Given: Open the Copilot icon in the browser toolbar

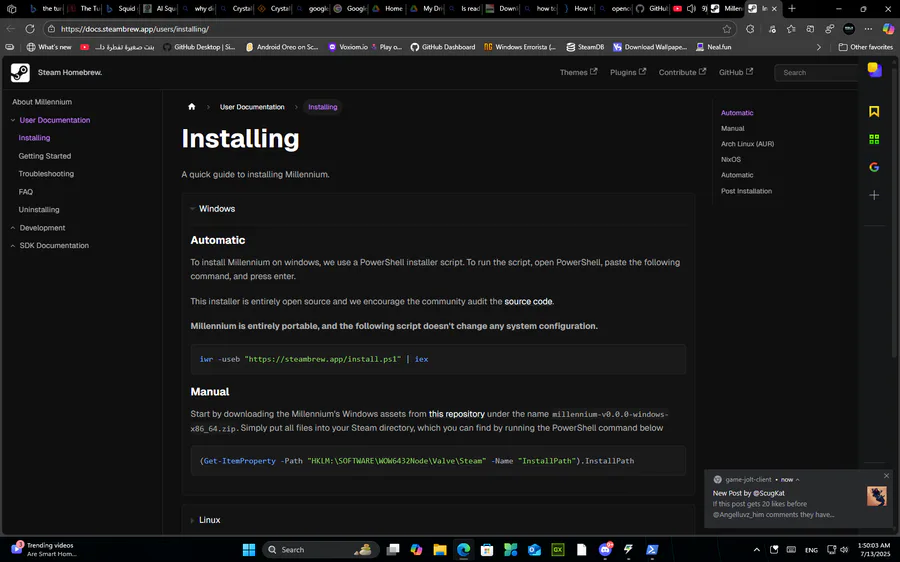Looking at the screenshot, I should click(888, 29).
